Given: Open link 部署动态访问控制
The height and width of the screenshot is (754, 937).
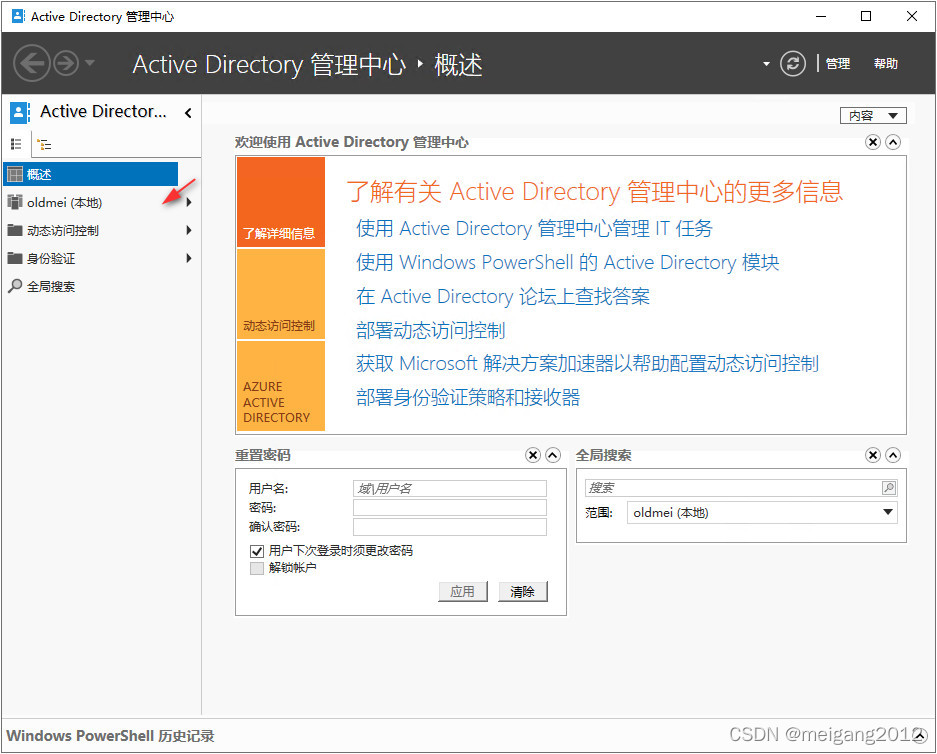Looking at the screenshot, I should 431,330.
